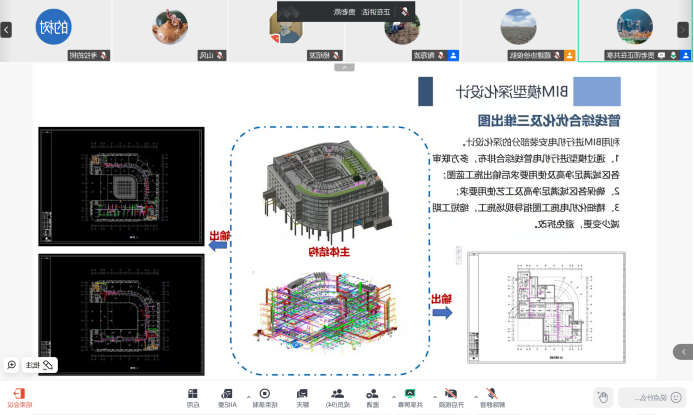Click the 3D building structure model image

[327, 192]
